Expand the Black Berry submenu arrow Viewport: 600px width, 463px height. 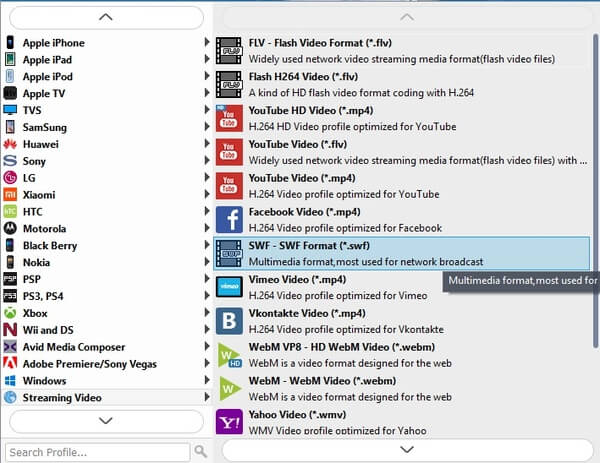pyautogui.click(x=207, y=245)
